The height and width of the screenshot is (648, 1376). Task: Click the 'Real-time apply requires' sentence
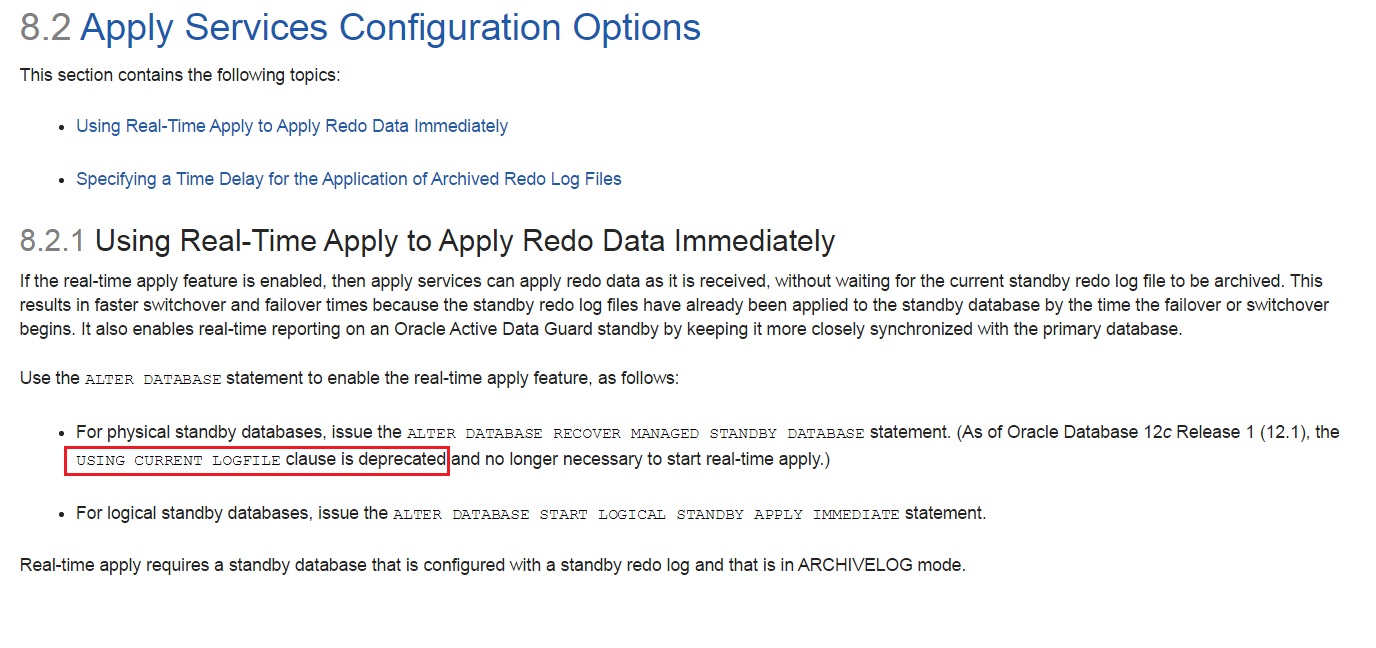click(493, 565)
